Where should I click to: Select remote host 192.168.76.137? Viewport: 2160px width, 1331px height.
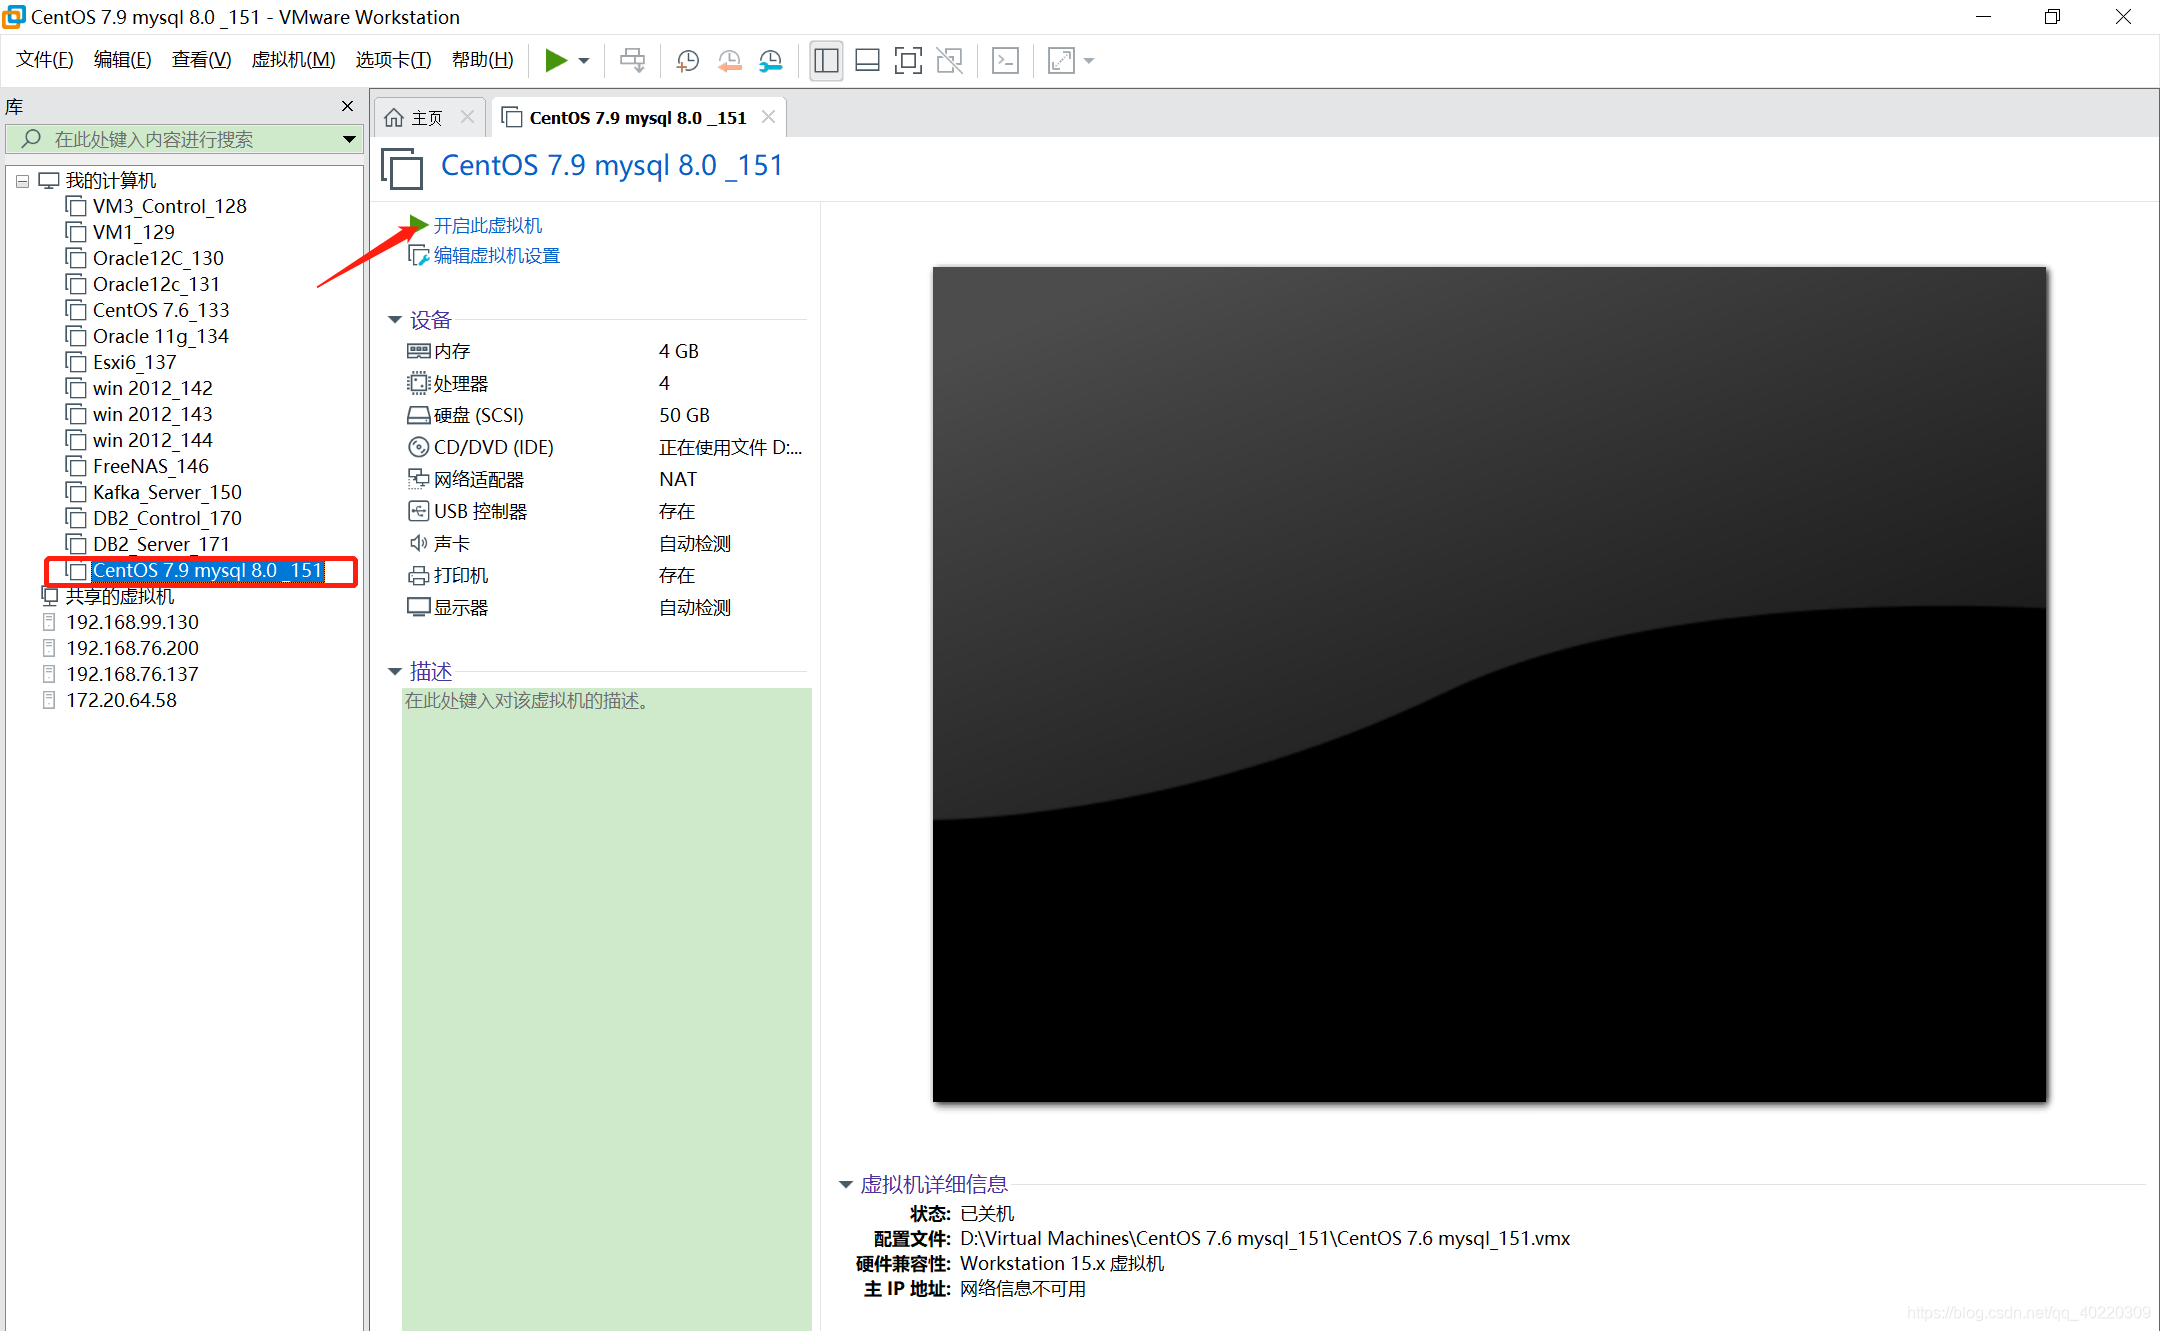(132, 674)
